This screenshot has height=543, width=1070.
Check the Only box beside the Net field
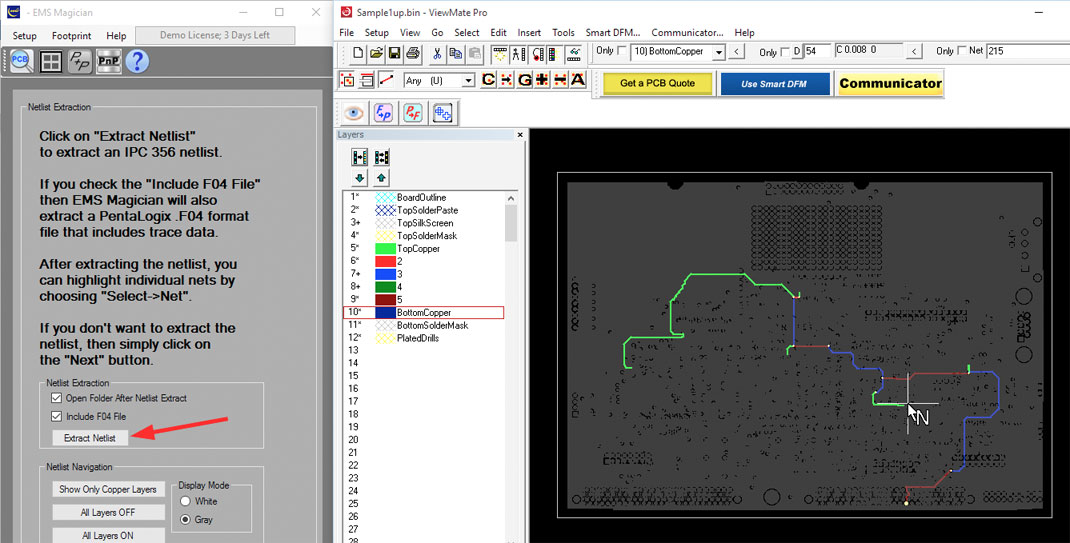(x=962, y=50)
